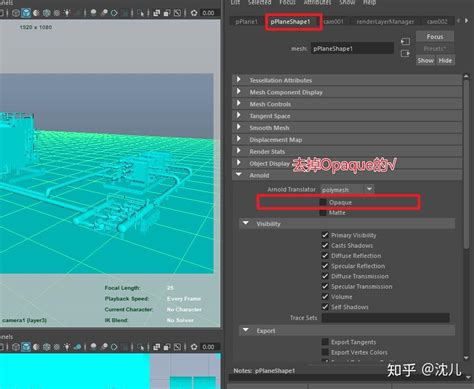Toggle Use All Lights bulb icon in the upper viewport
Image resolution: width=474 pixels, height=389 pixels.
(67, 13)
